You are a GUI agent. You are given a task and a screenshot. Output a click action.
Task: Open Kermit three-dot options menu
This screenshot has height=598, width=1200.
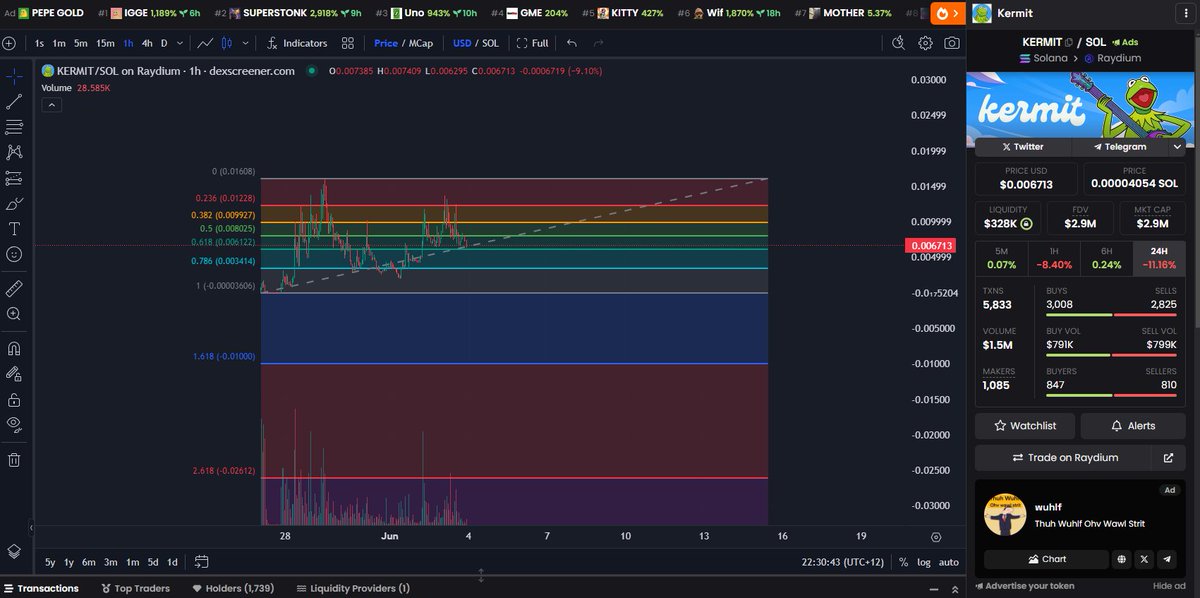coord(1187,13)
